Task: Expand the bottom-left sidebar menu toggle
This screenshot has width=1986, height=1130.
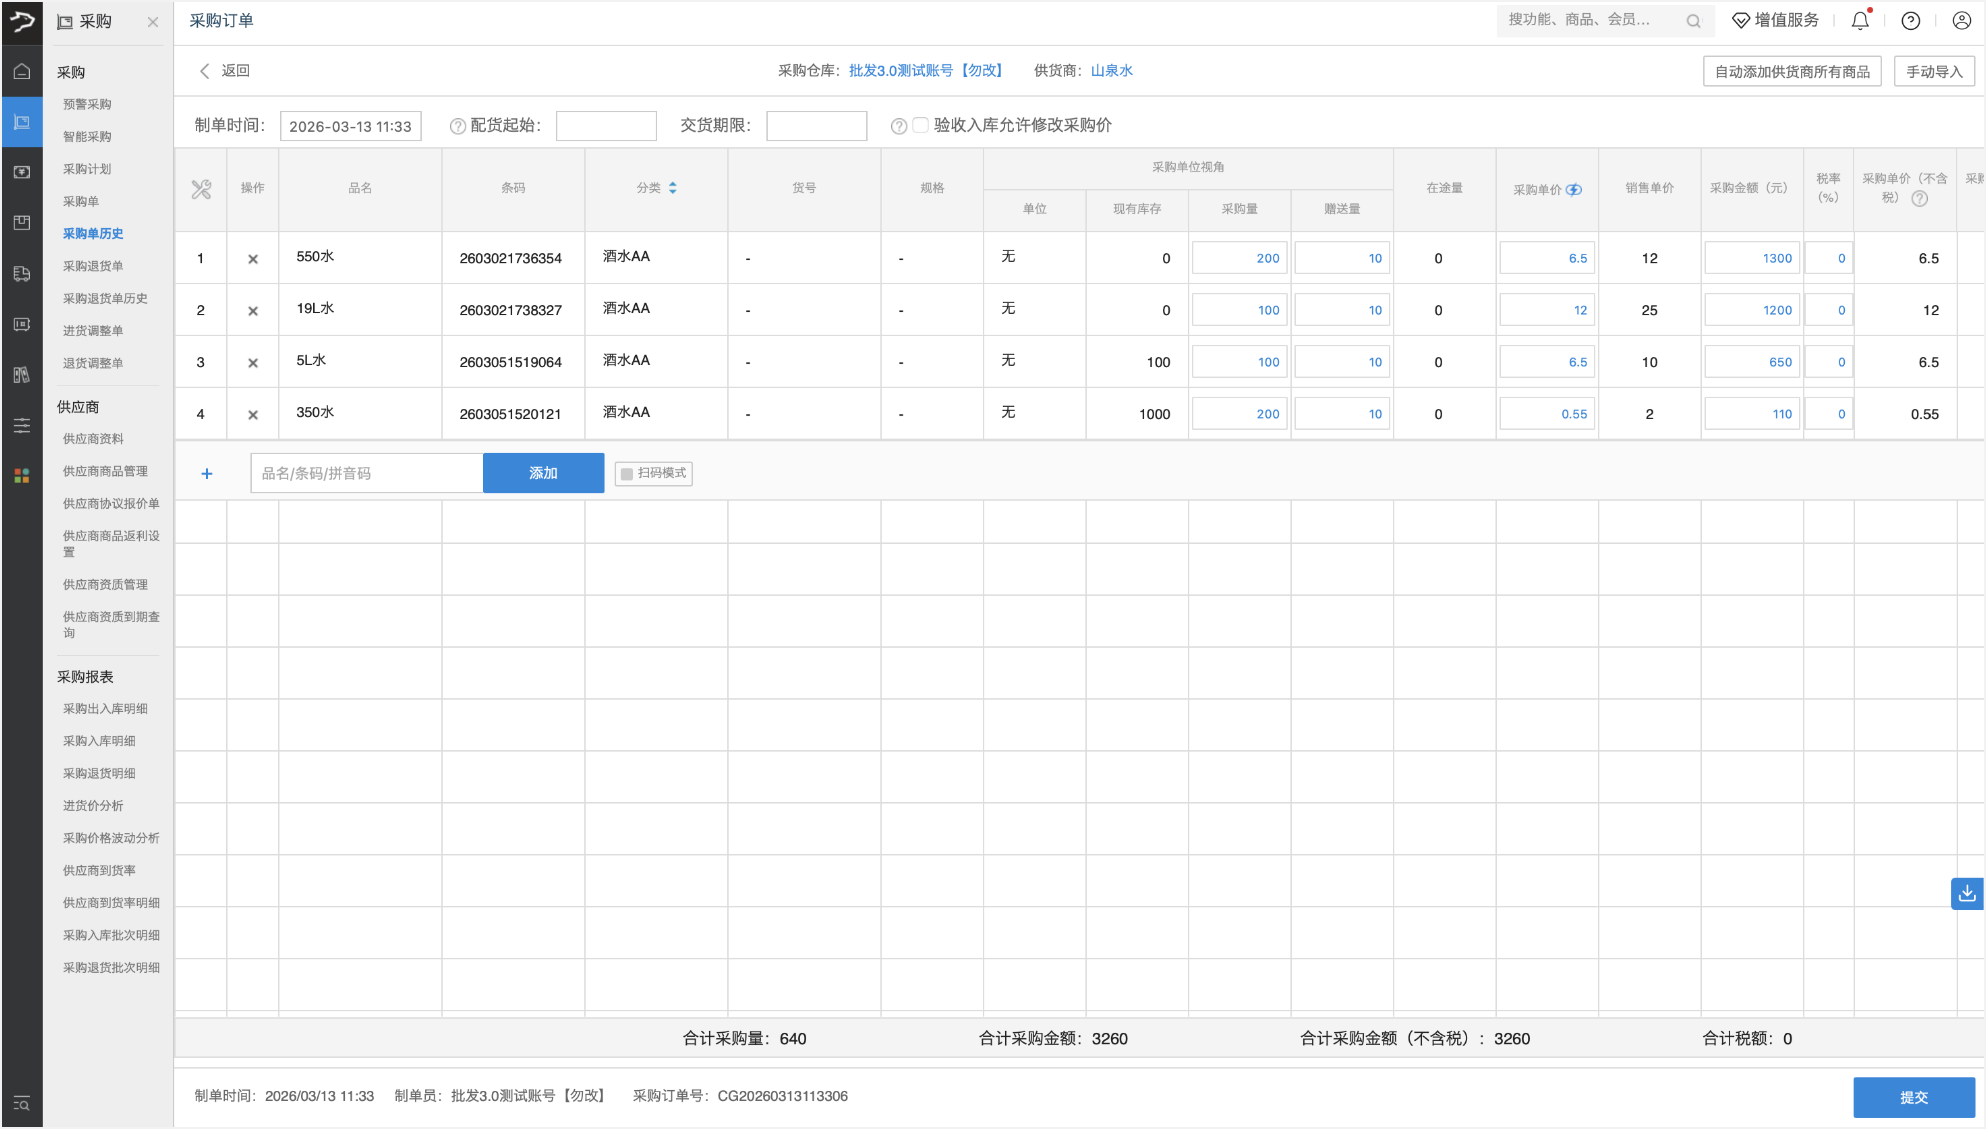Action: [x=22, y=1104]
